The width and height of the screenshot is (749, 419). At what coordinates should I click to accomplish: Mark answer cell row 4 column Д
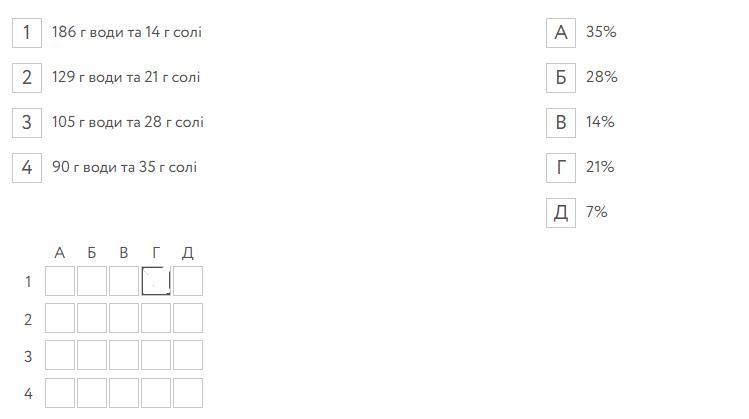tap(188, 393)
